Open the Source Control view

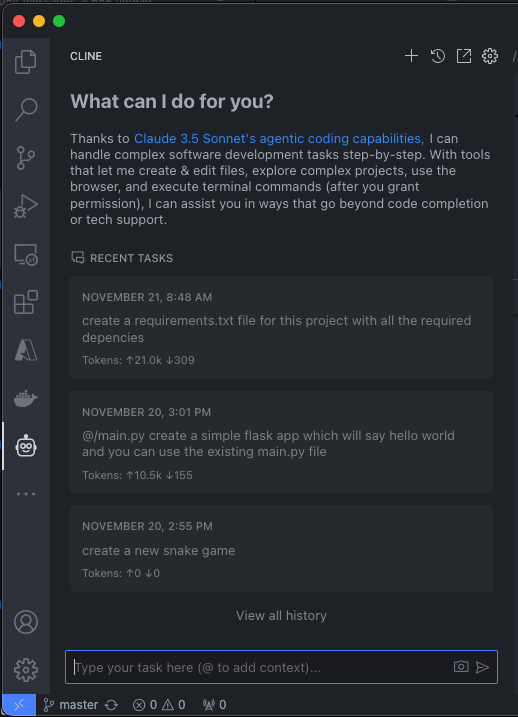point(26,158)
